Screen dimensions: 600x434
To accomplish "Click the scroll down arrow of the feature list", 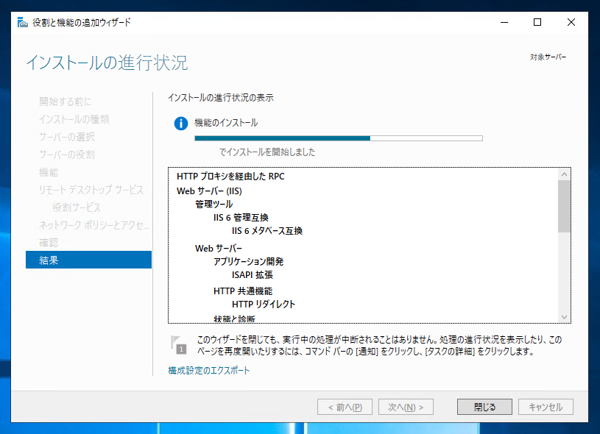I will click(564, 317).
